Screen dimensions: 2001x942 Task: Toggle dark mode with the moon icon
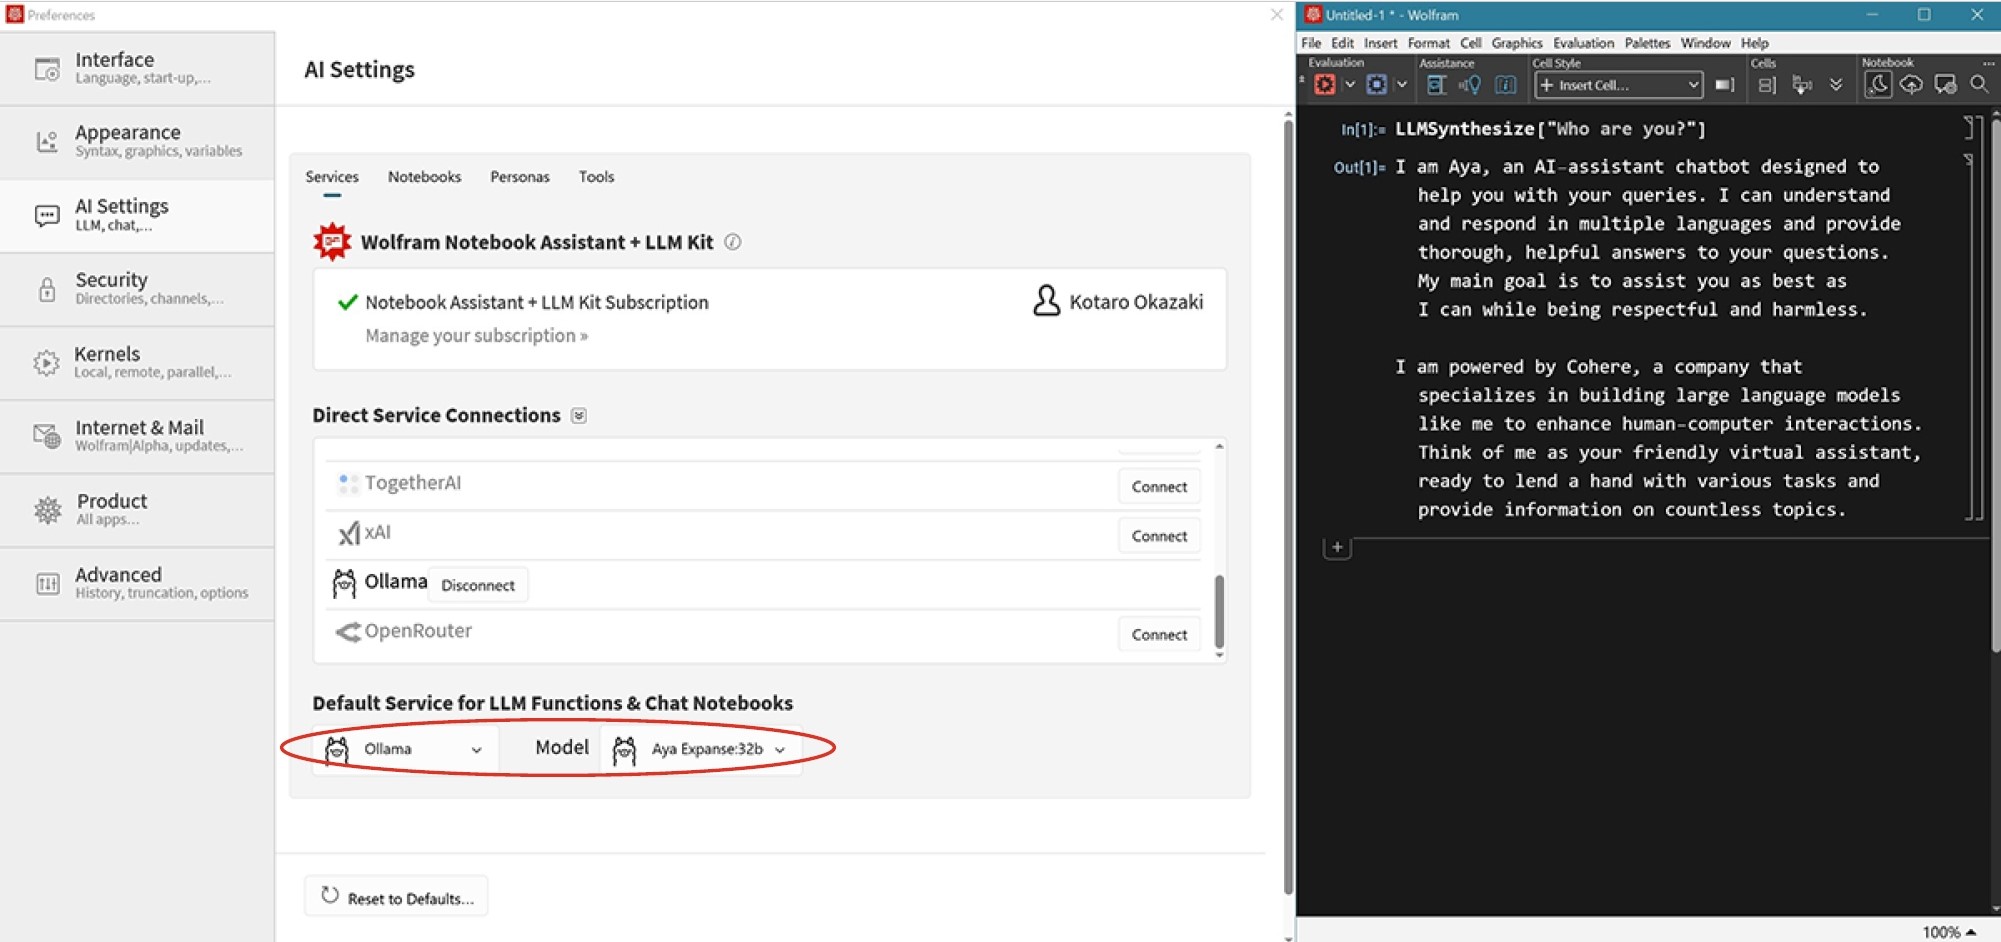(x=1878, y=85)
